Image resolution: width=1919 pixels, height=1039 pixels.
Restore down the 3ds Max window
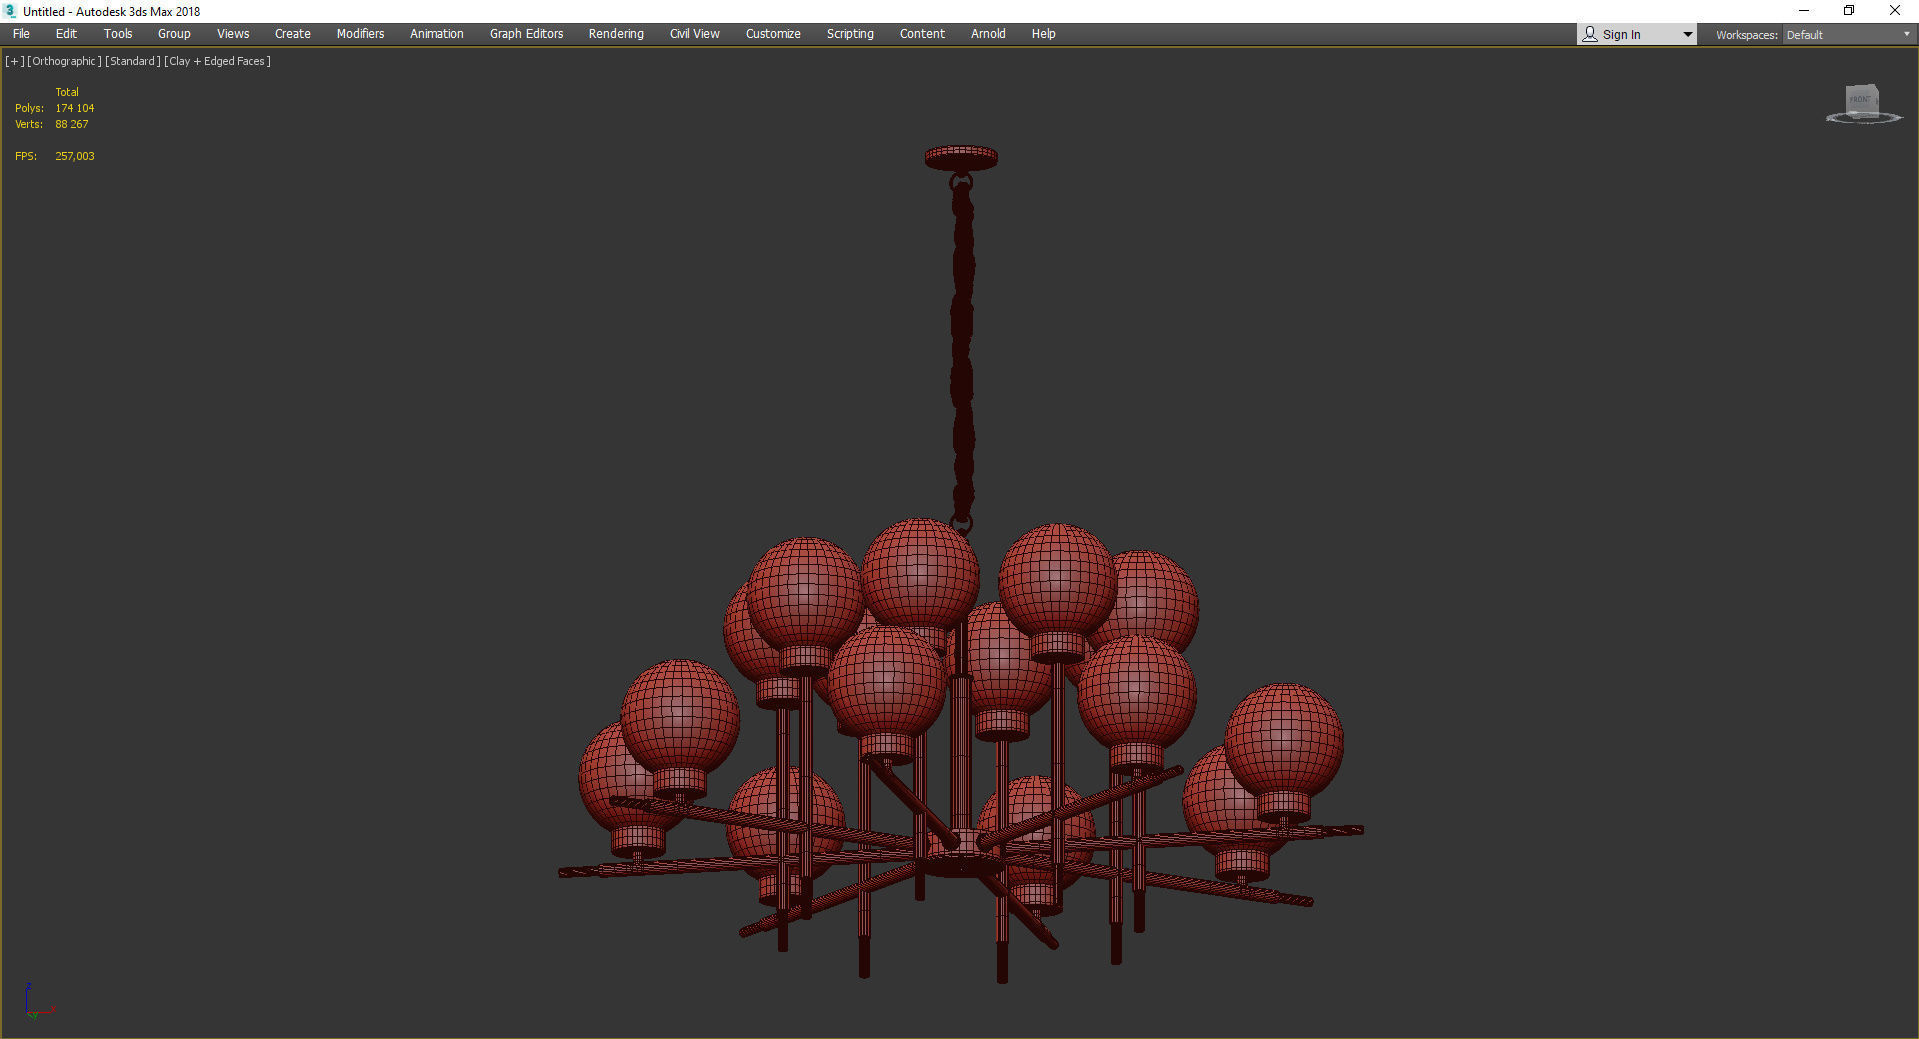pos(1849,11)
